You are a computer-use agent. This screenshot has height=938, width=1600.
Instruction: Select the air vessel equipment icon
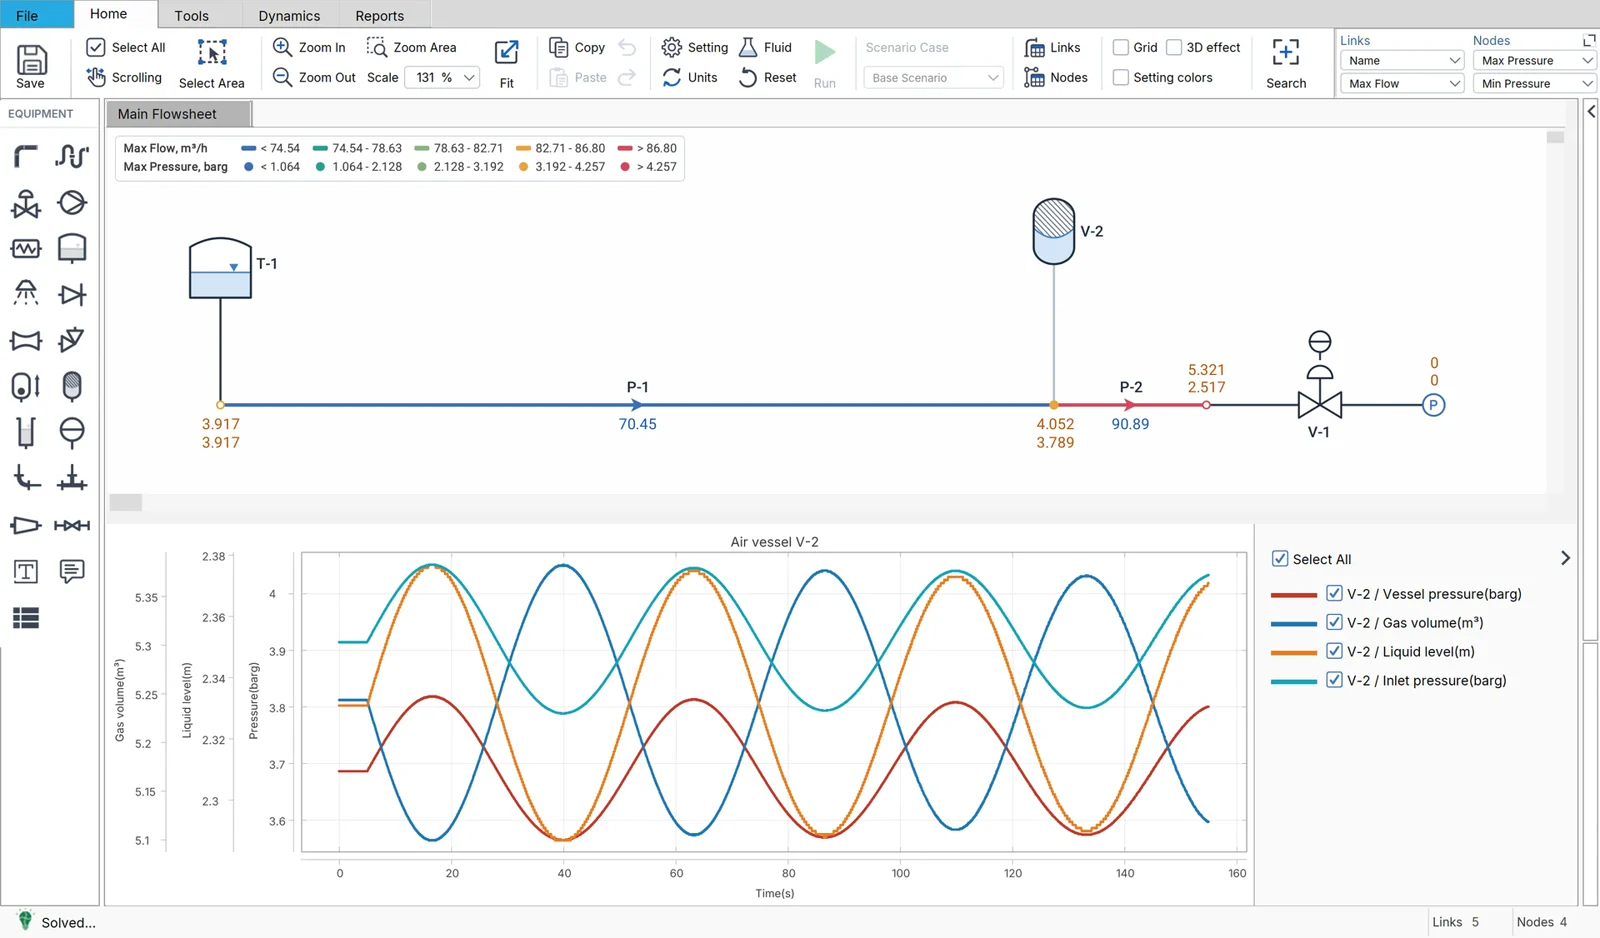pyautogui.click(x=72, y=386)
